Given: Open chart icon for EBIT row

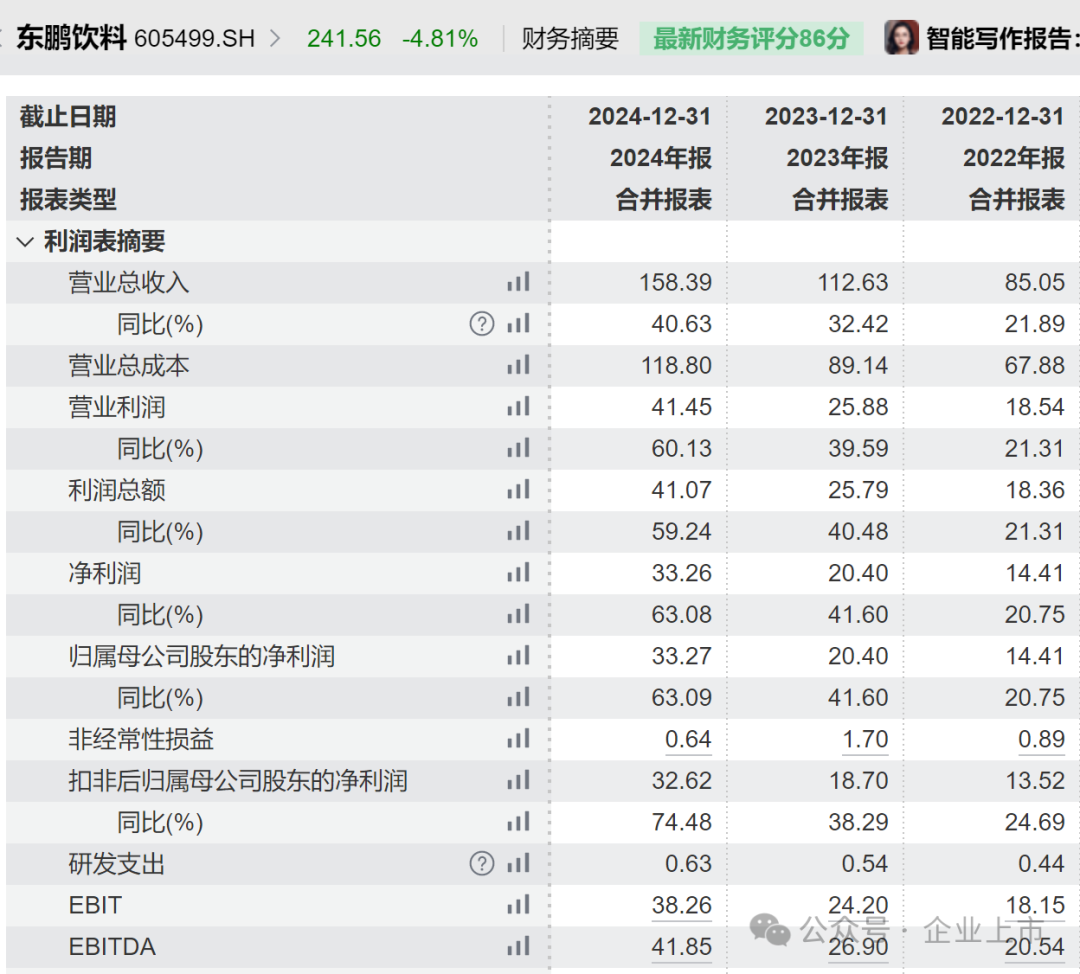Looking at the screenshot, I should point(518,905).
